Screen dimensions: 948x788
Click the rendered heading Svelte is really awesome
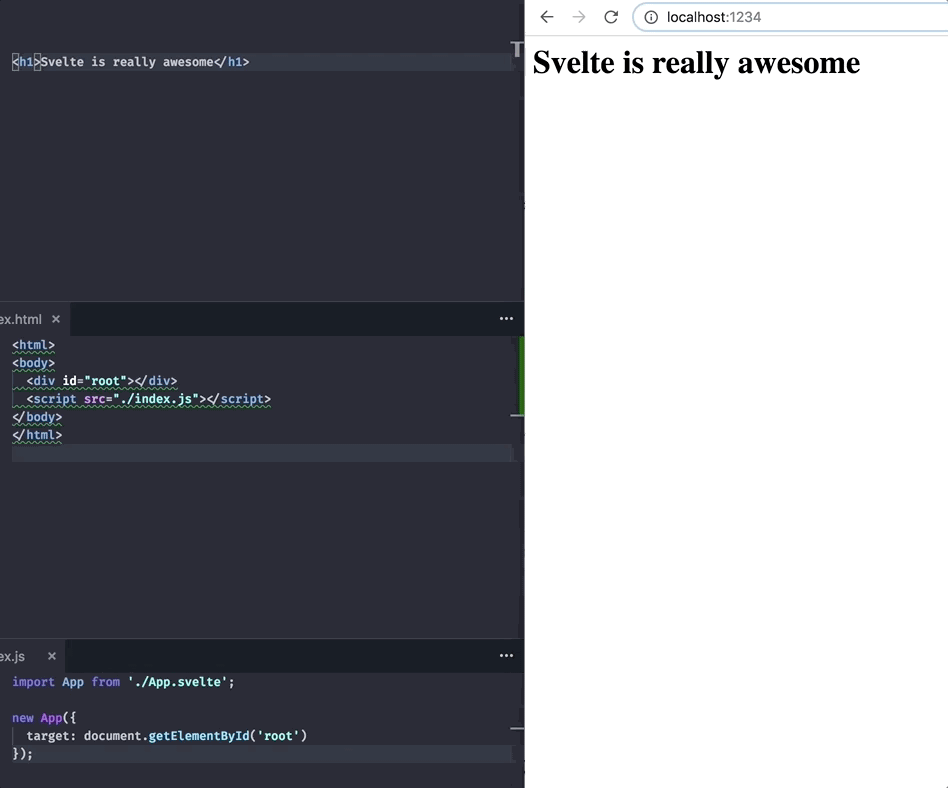(x=696, y=62)
